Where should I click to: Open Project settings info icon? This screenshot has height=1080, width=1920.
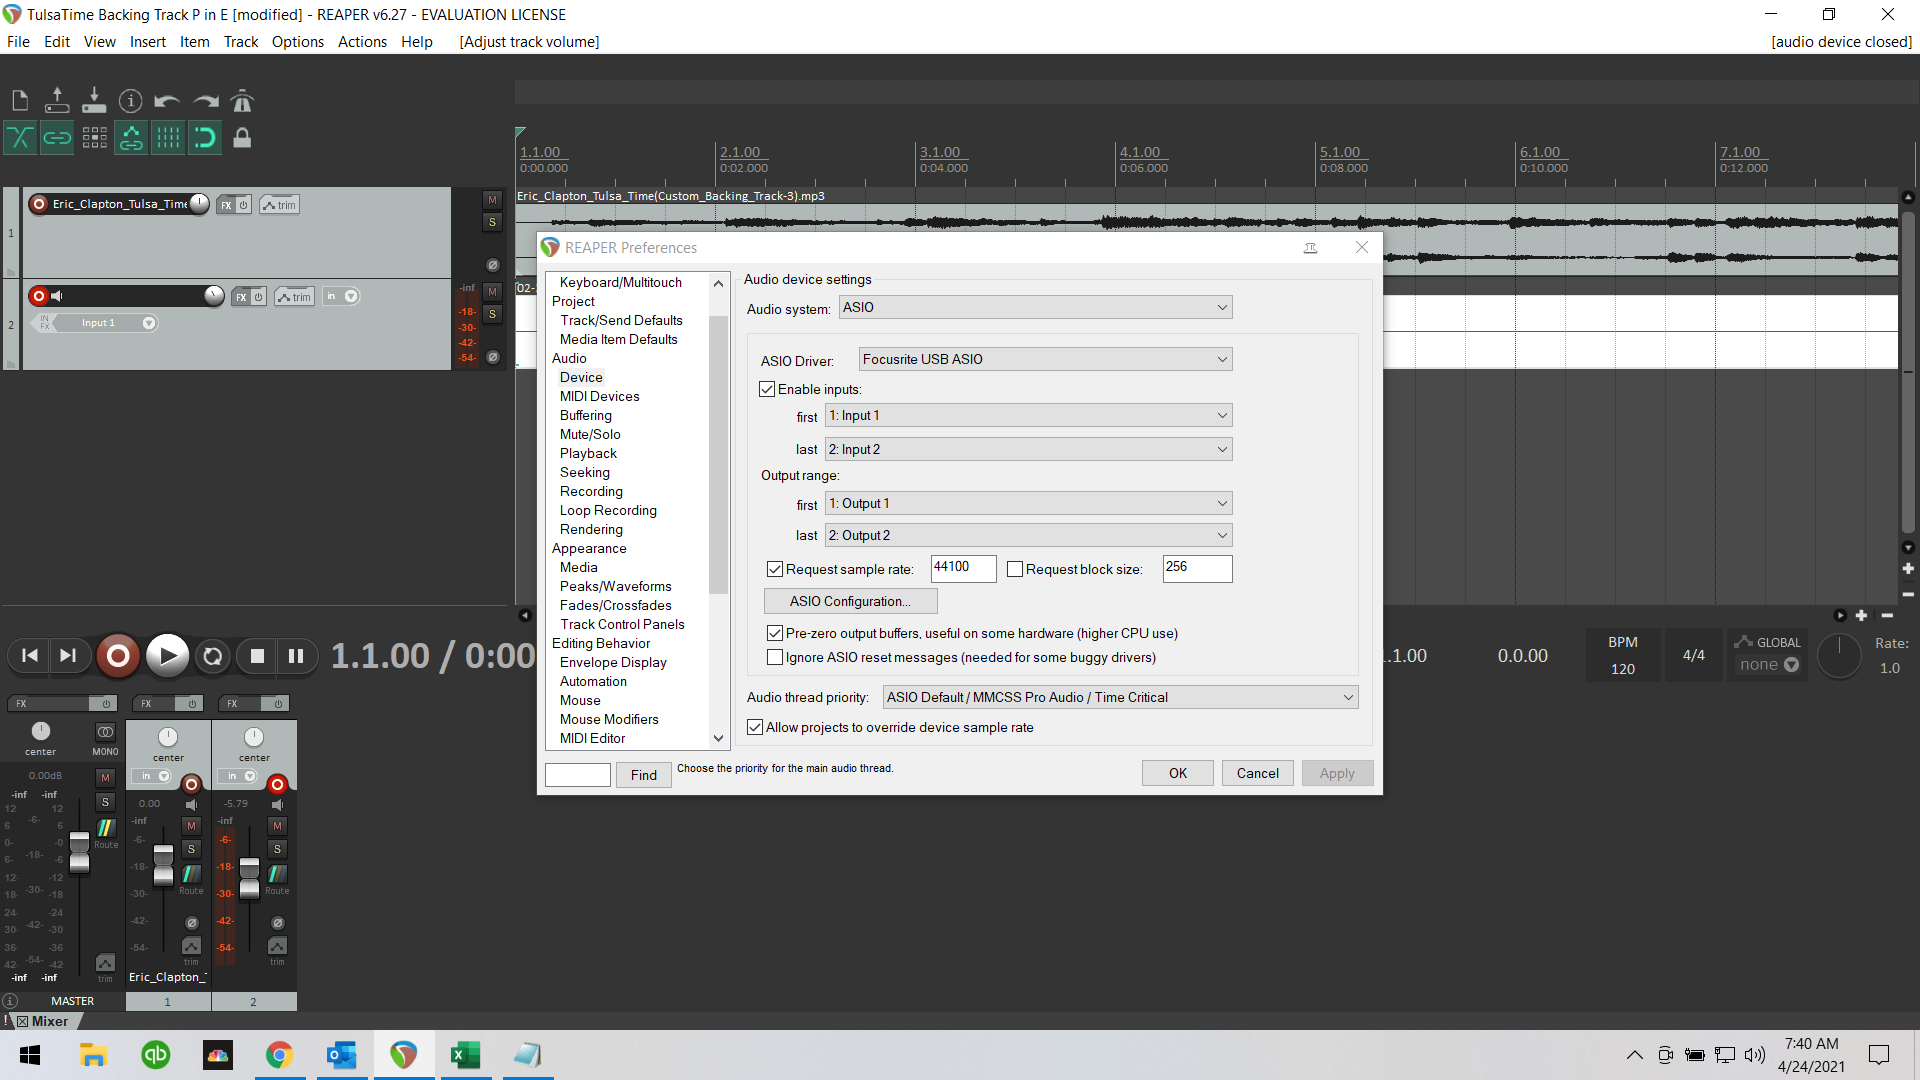point(131,100)
